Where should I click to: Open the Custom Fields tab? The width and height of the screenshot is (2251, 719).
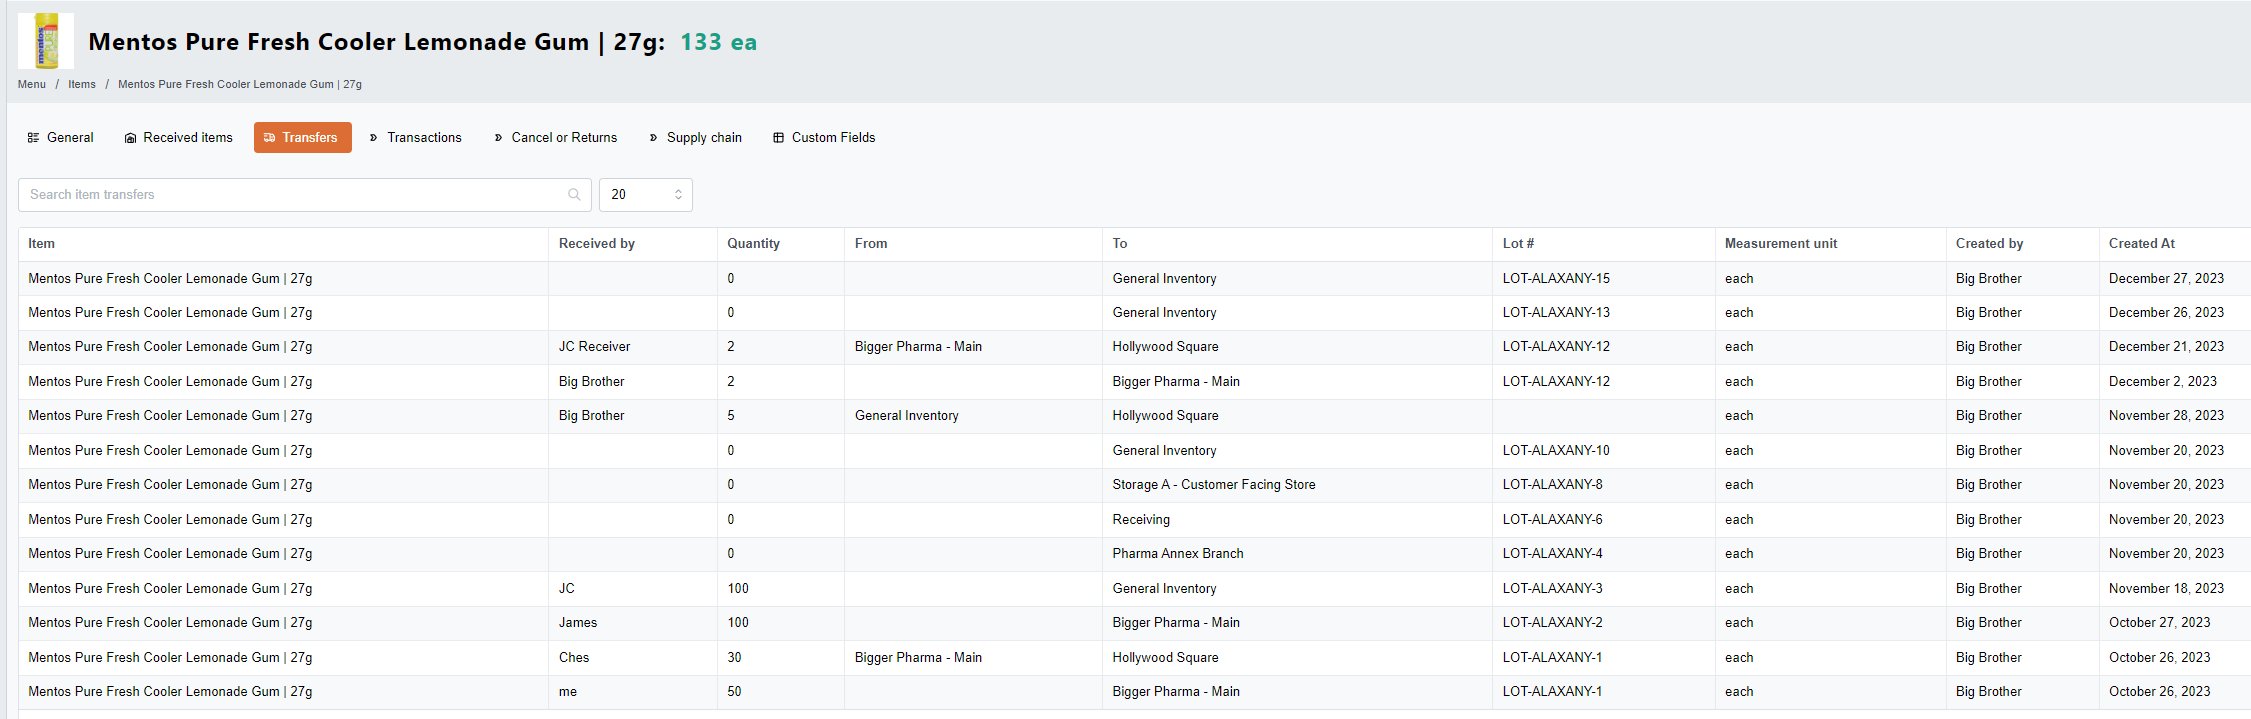tap(824, 137)
